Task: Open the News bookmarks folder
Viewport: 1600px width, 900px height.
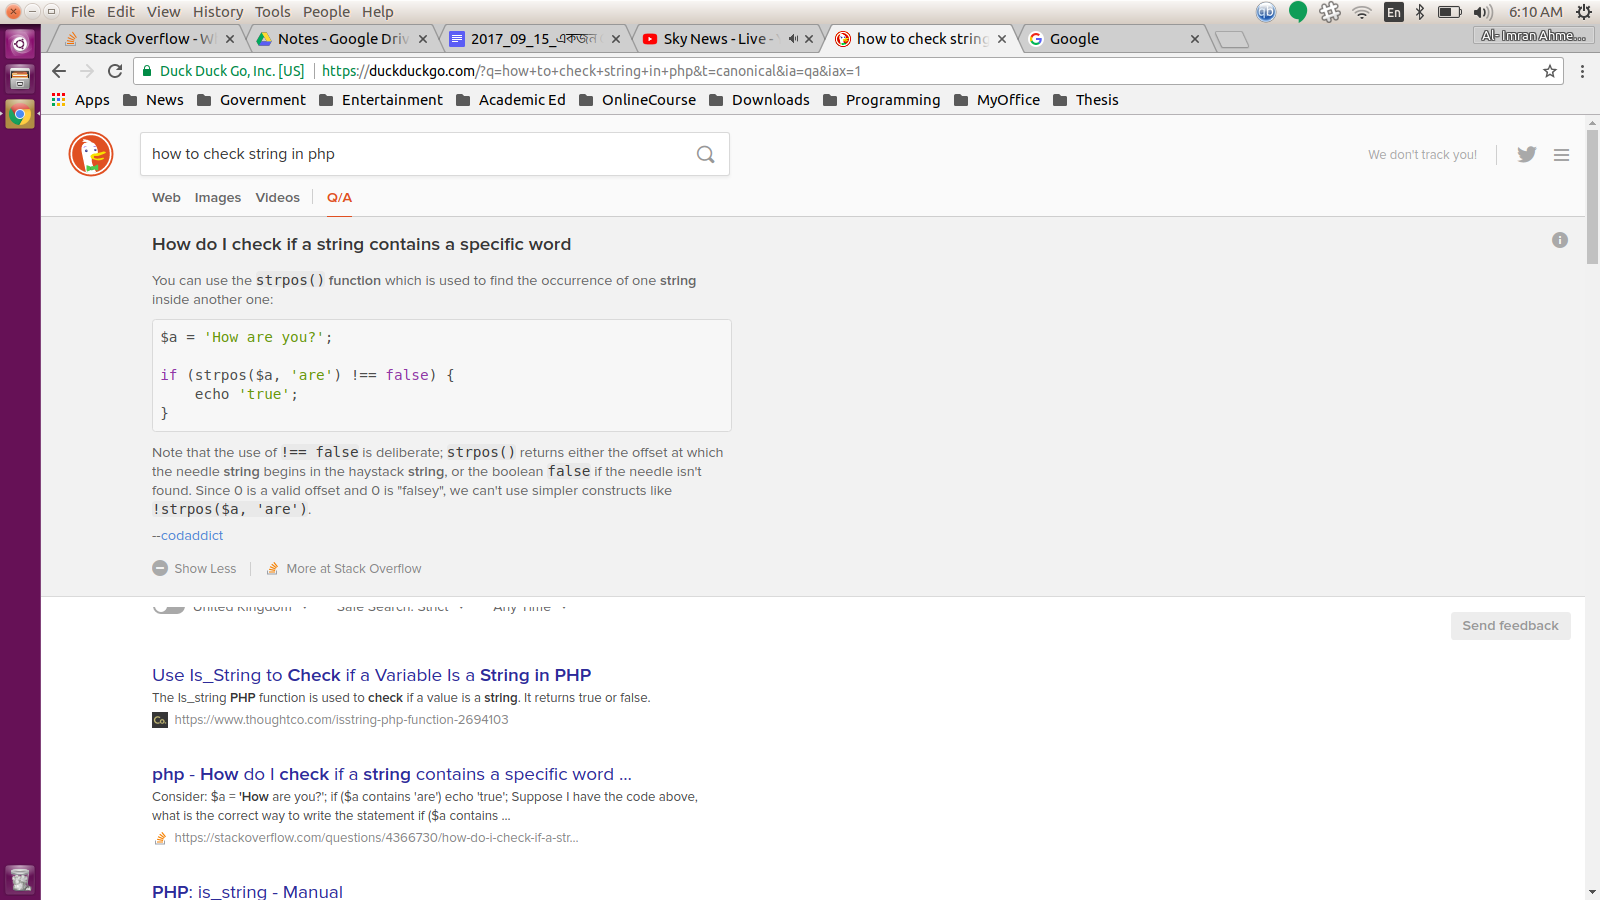Action: pos(153,100)
